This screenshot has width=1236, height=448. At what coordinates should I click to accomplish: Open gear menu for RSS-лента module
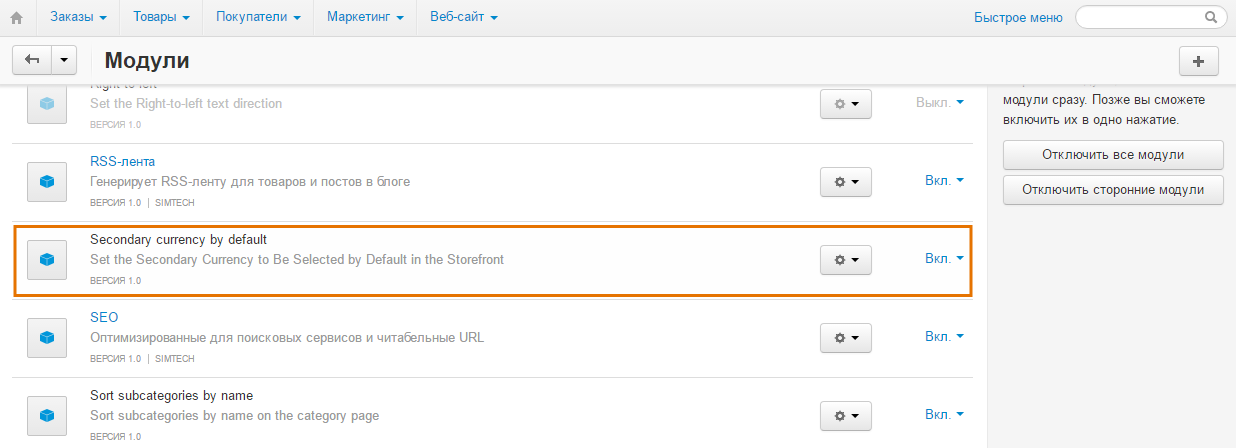coord(845,181)
